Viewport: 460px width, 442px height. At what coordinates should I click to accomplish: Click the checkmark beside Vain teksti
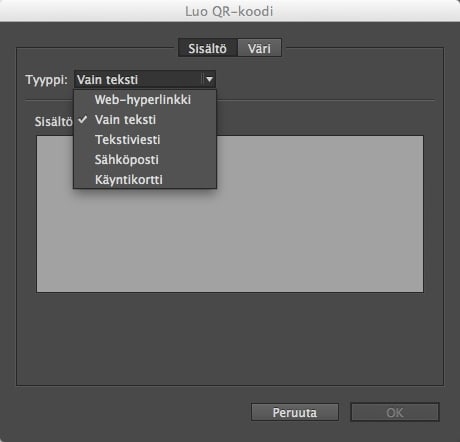click(x=83, y=120)
